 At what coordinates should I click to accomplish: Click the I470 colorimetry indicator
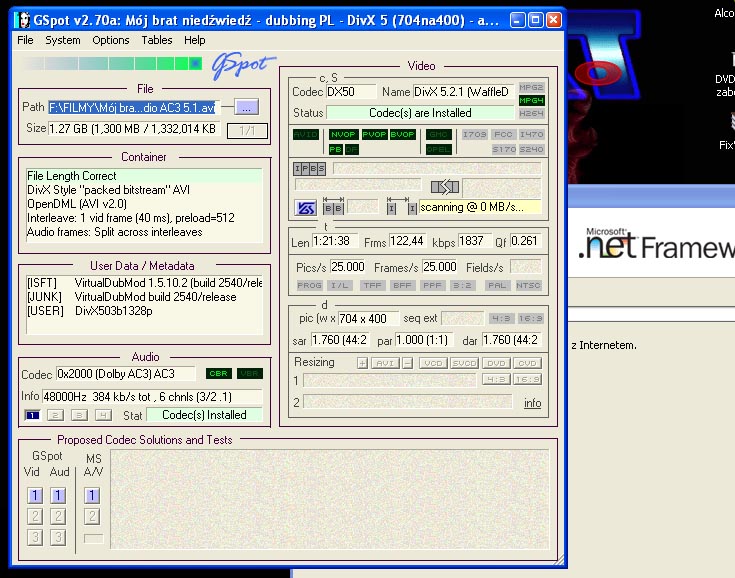(531, 135)
